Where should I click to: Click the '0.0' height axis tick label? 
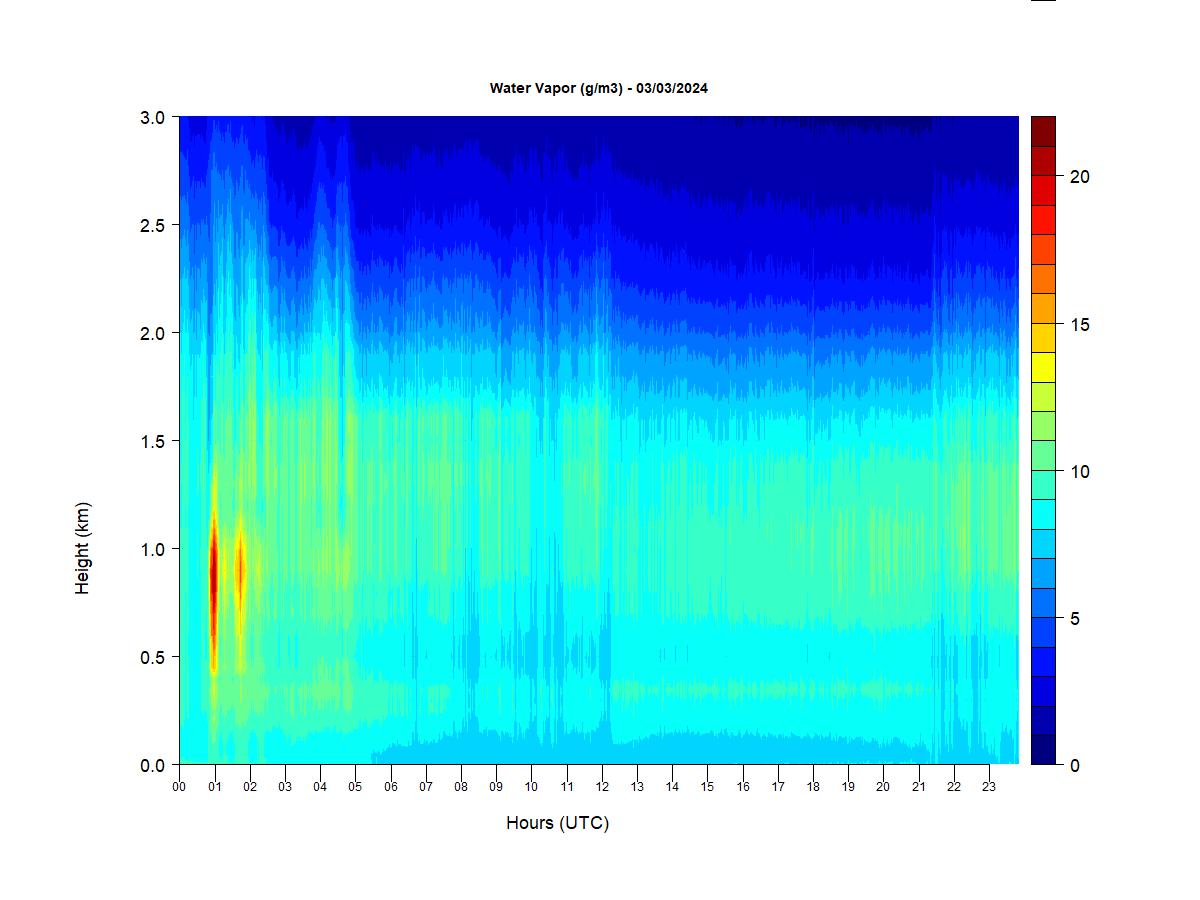point(153,765)
